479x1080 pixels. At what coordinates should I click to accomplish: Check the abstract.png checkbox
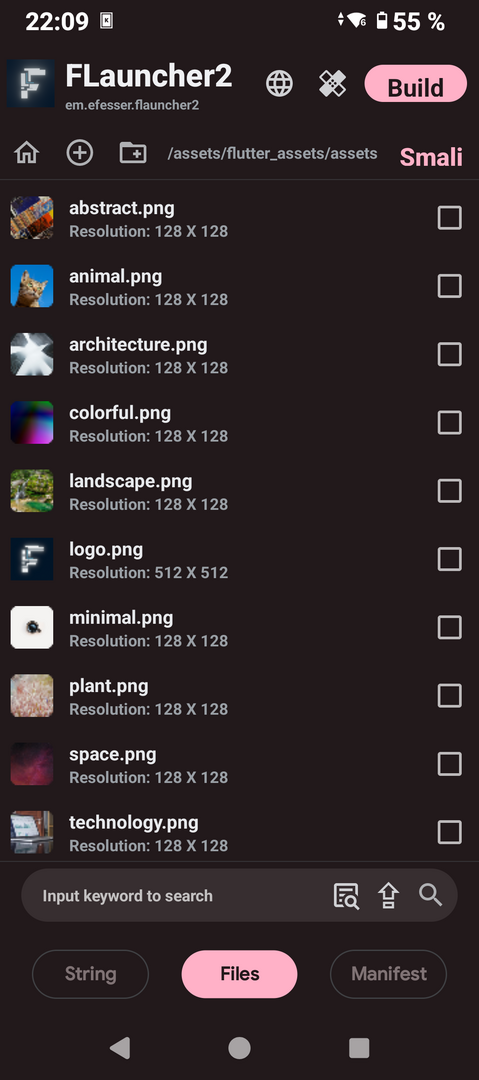(449, 218)
